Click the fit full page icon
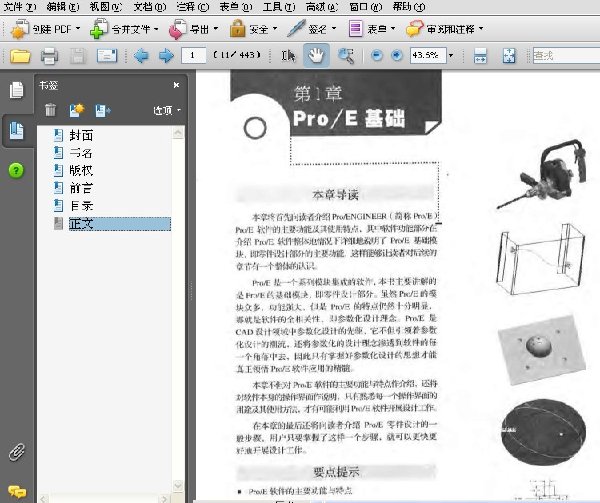600x503 pixels. [509, 56]
